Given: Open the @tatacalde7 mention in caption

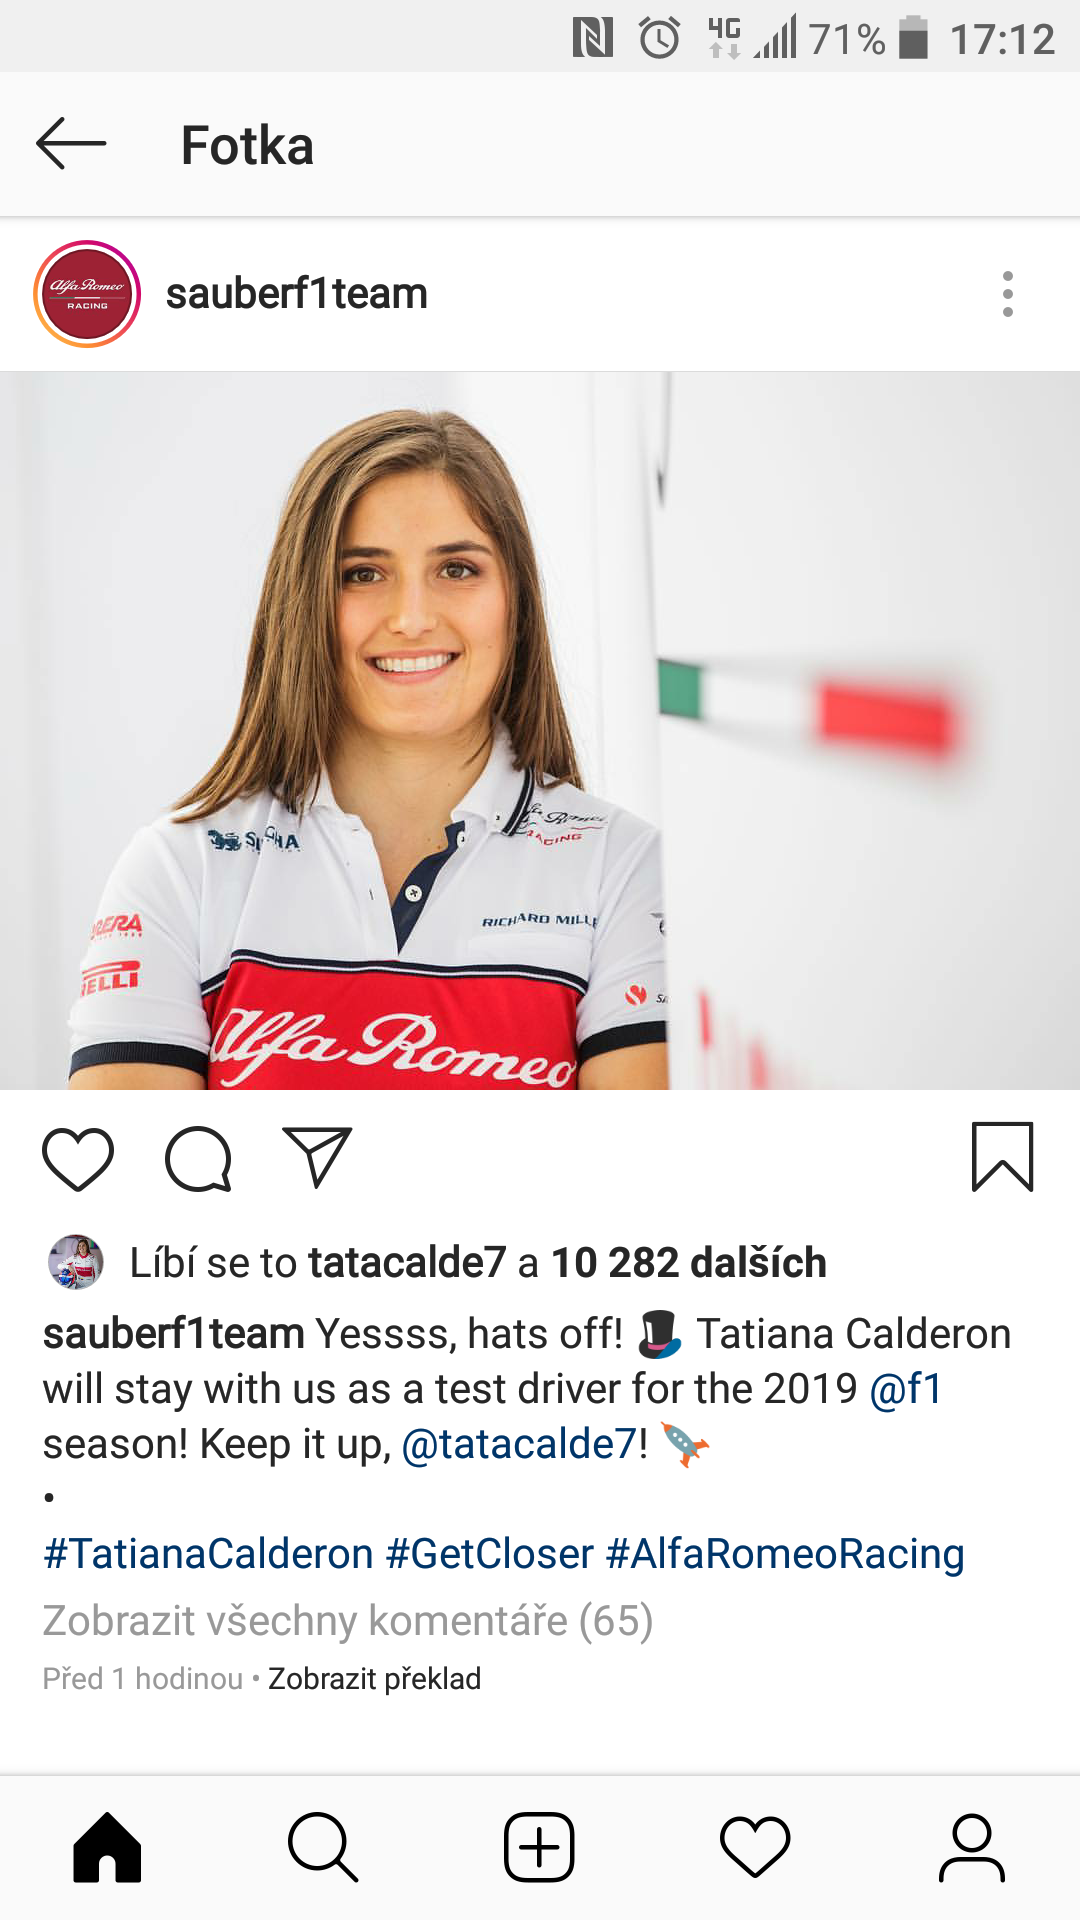Looking at the screenshot, I should [x=519, y=1444].
